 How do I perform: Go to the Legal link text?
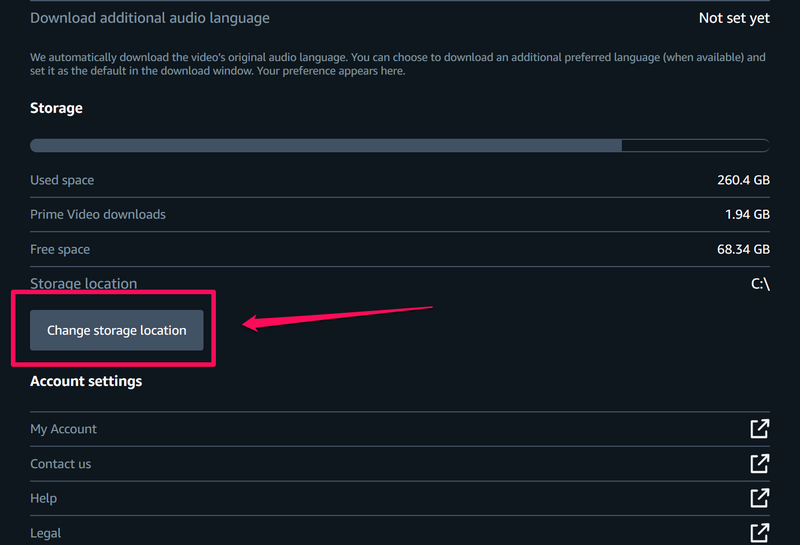coord(45,533)
